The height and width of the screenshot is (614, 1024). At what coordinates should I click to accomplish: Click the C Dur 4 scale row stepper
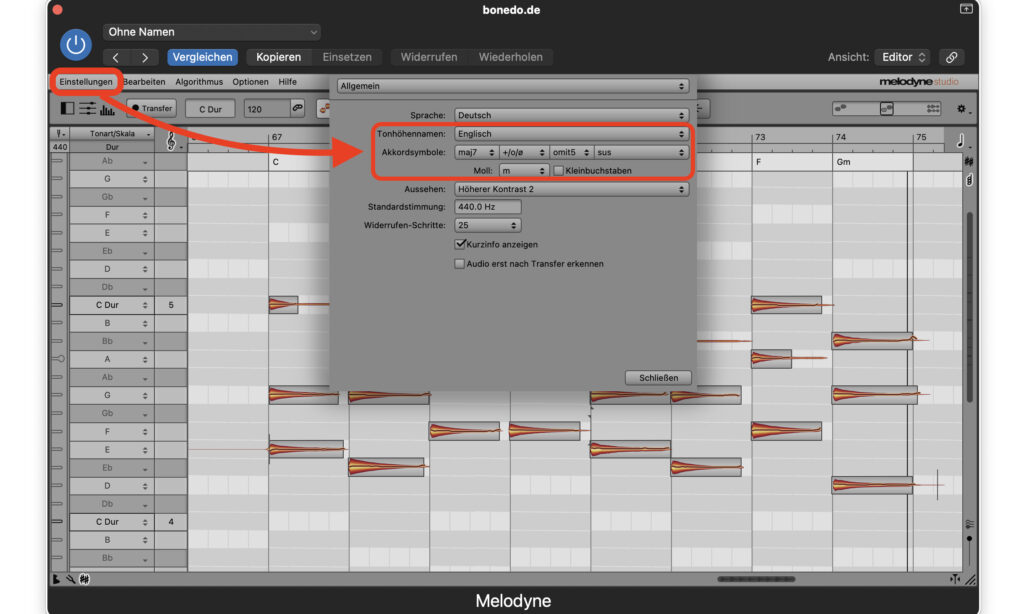[145, 522]
